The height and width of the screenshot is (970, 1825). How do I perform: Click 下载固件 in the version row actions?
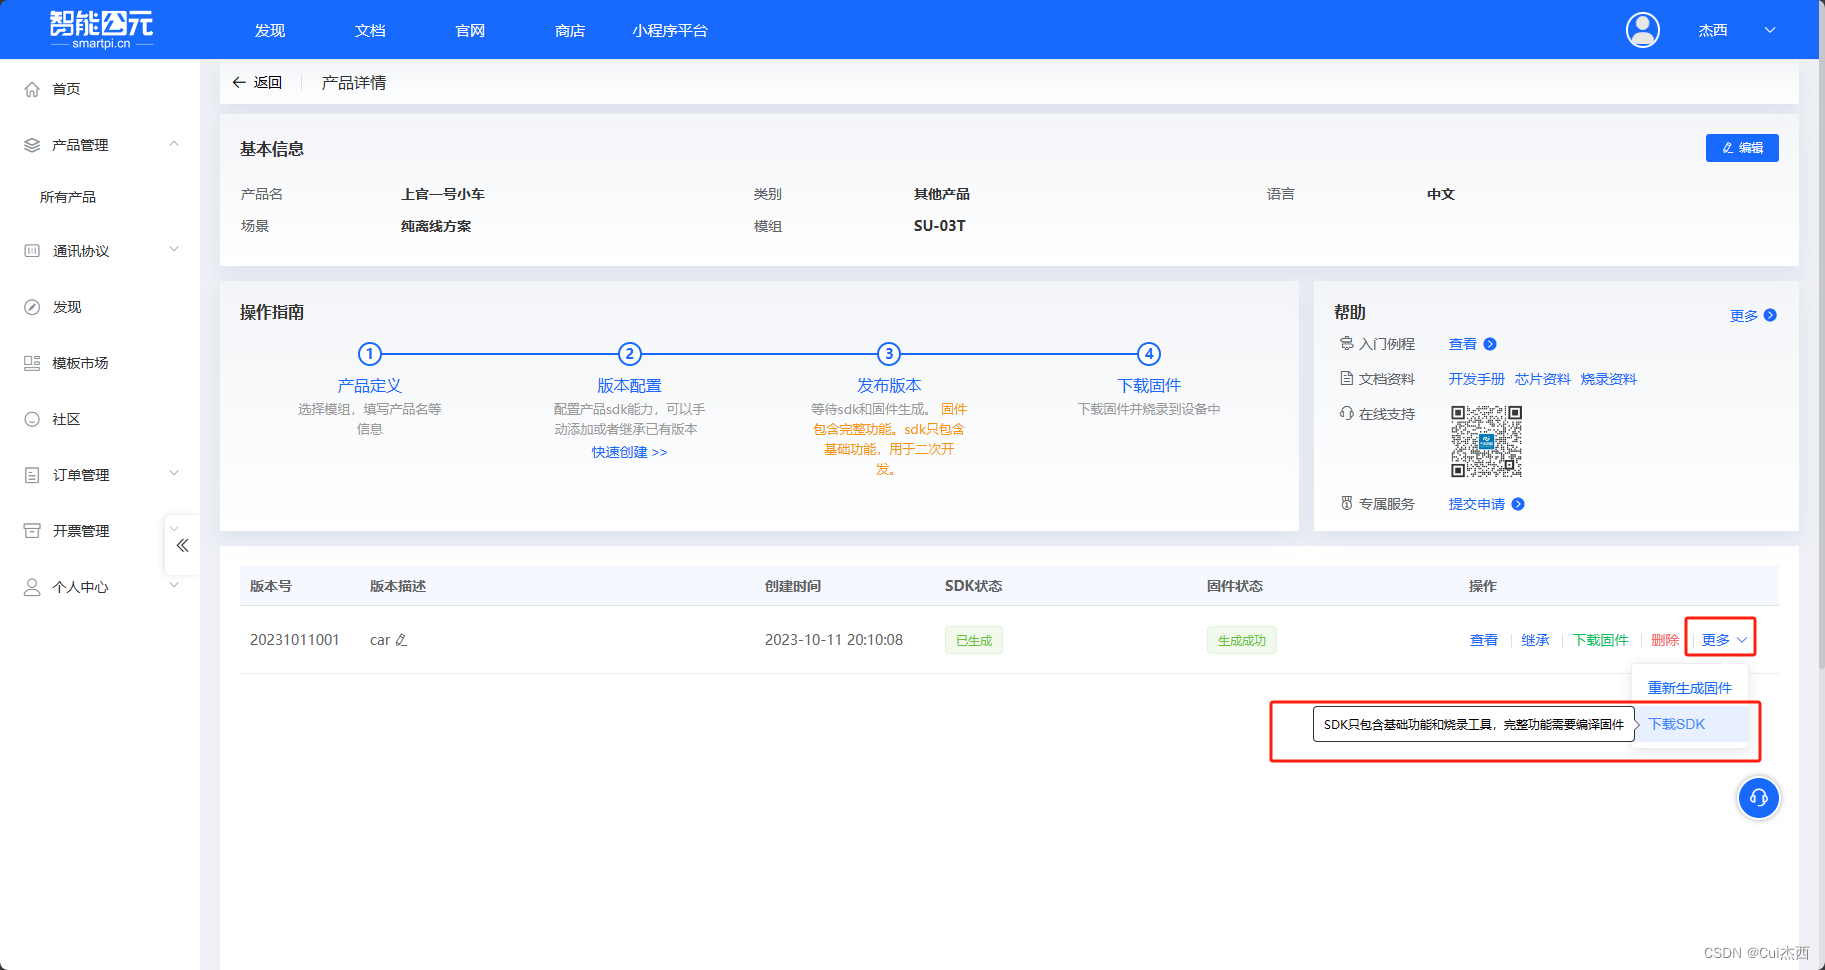point(1600,640)
